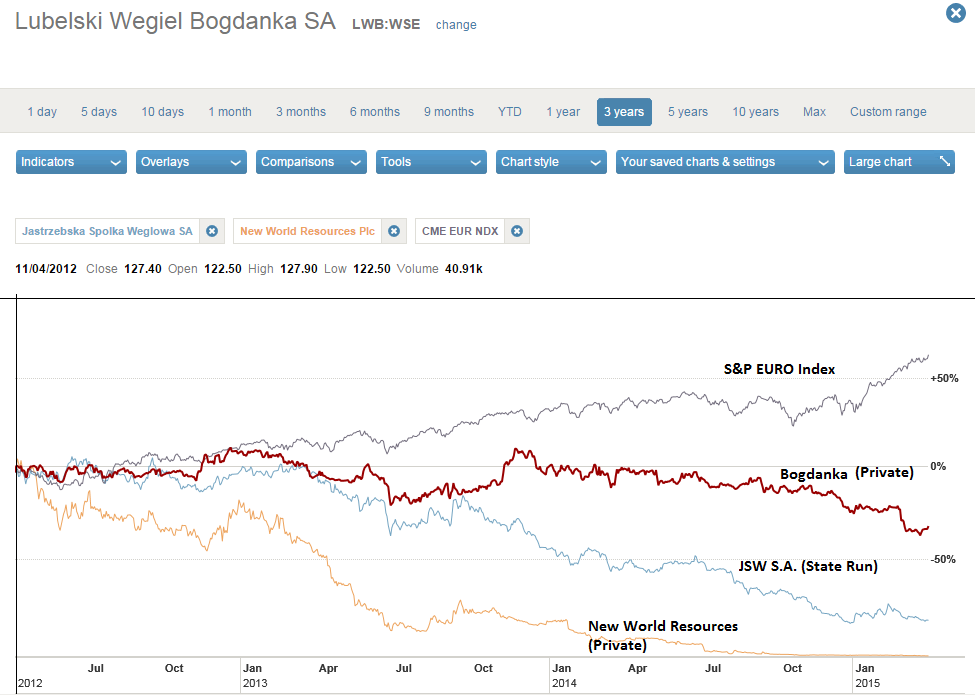Click the Bogdanka (Private) chart label

pyautogui.click(x=847, y=473)
